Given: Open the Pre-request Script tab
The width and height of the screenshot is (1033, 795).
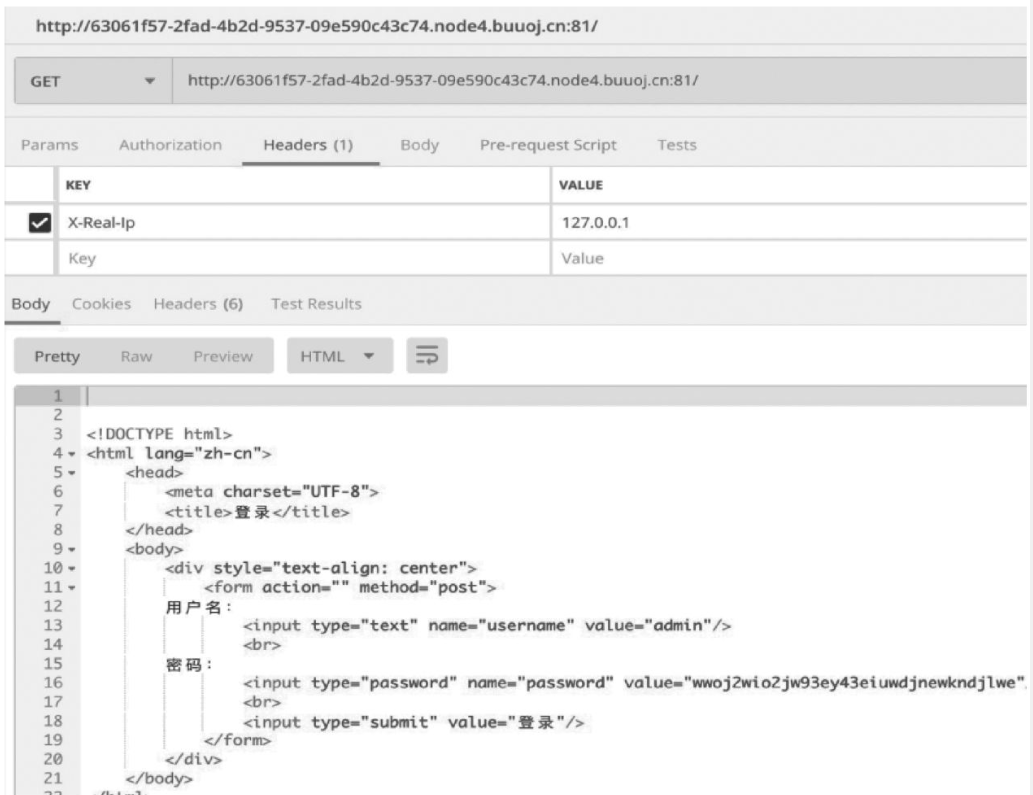Looking at the screenshot, I should tap(548, 145).
